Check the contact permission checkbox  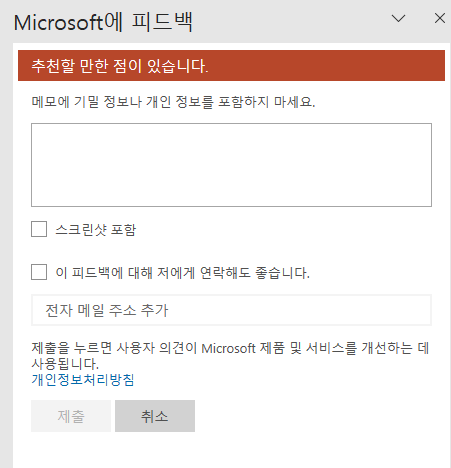(x=39, y=272)
